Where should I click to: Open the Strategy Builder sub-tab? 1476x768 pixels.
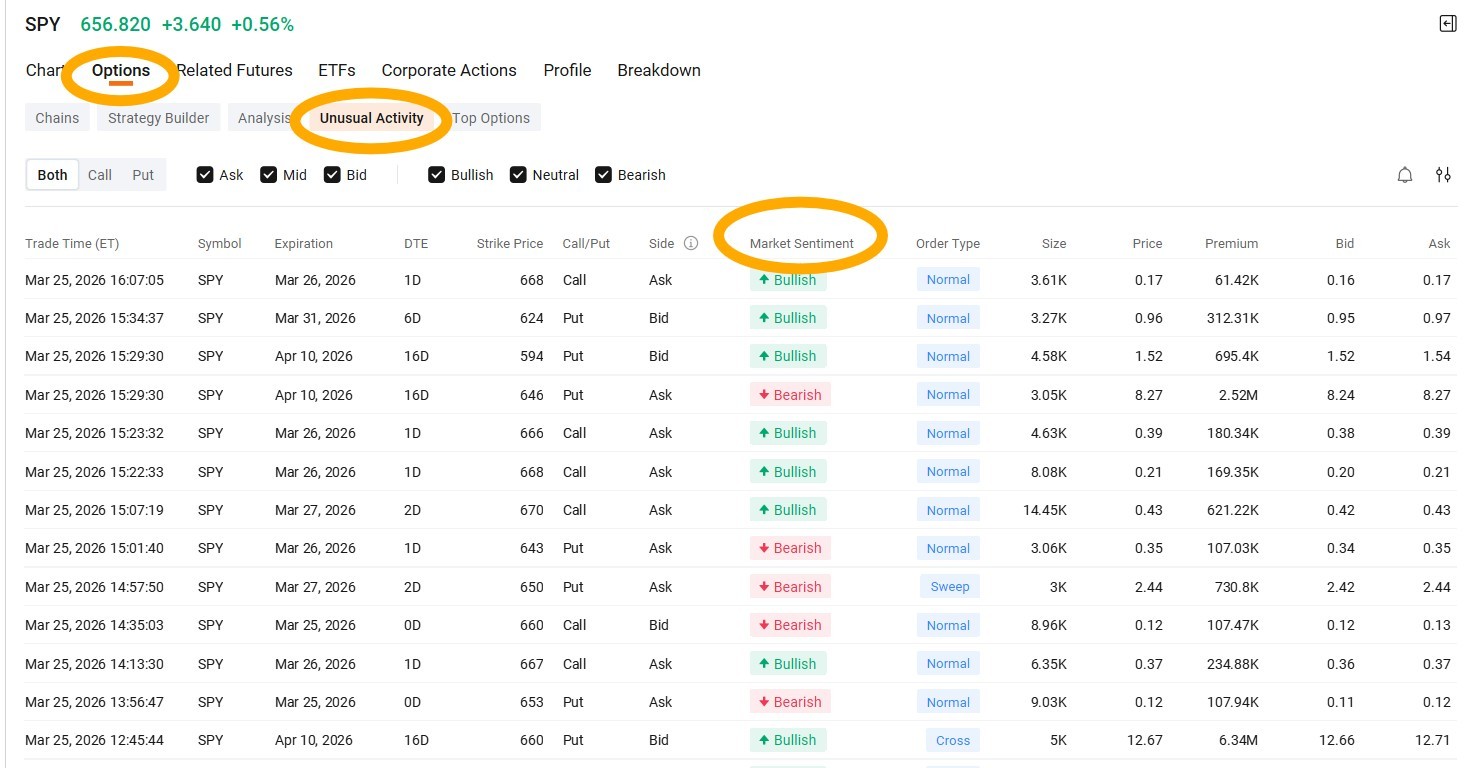click(159, 118)
